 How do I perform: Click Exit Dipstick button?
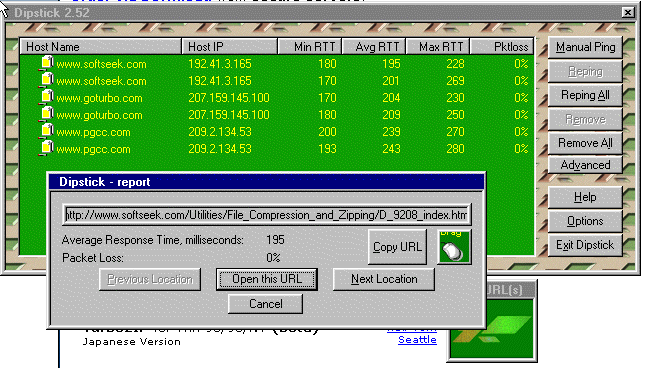tap(585, 245)
